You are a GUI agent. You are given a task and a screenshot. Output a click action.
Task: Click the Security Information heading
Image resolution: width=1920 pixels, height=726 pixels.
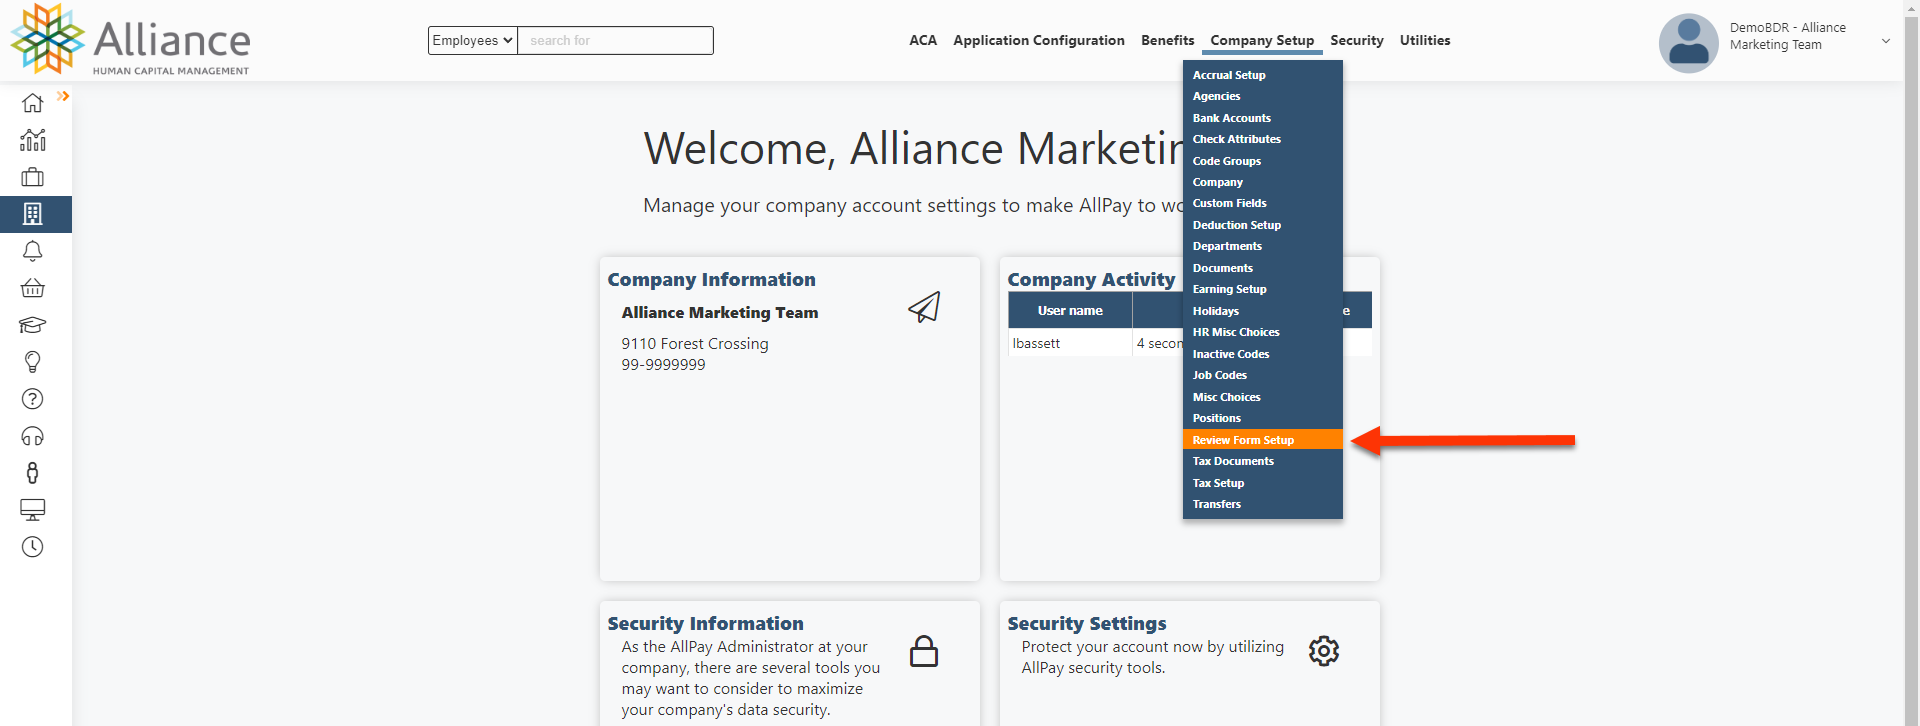pyautogui.click(x=705, y=624)
